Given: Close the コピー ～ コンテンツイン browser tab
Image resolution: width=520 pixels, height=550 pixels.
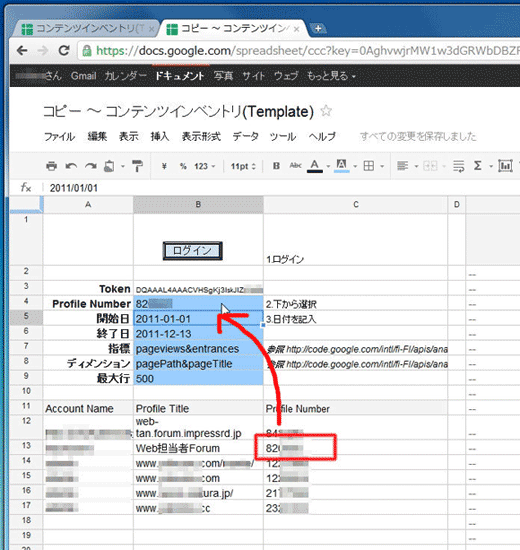Looking at the screenshot, I should 296,29.
